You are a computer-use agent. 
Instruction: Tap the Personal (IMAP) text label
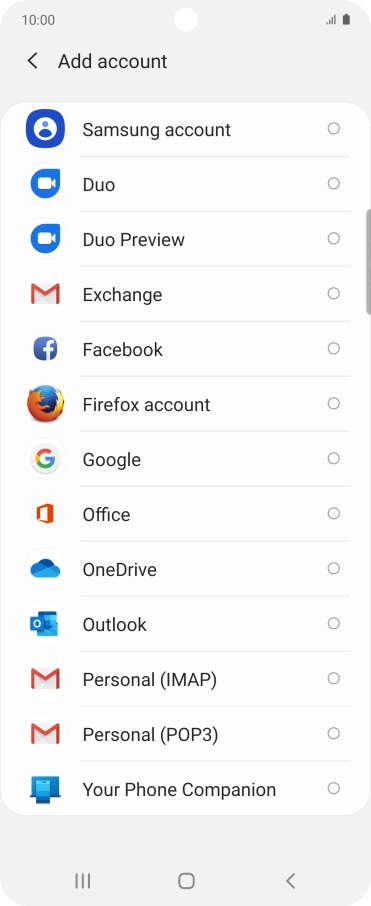[x=150, y=680]
